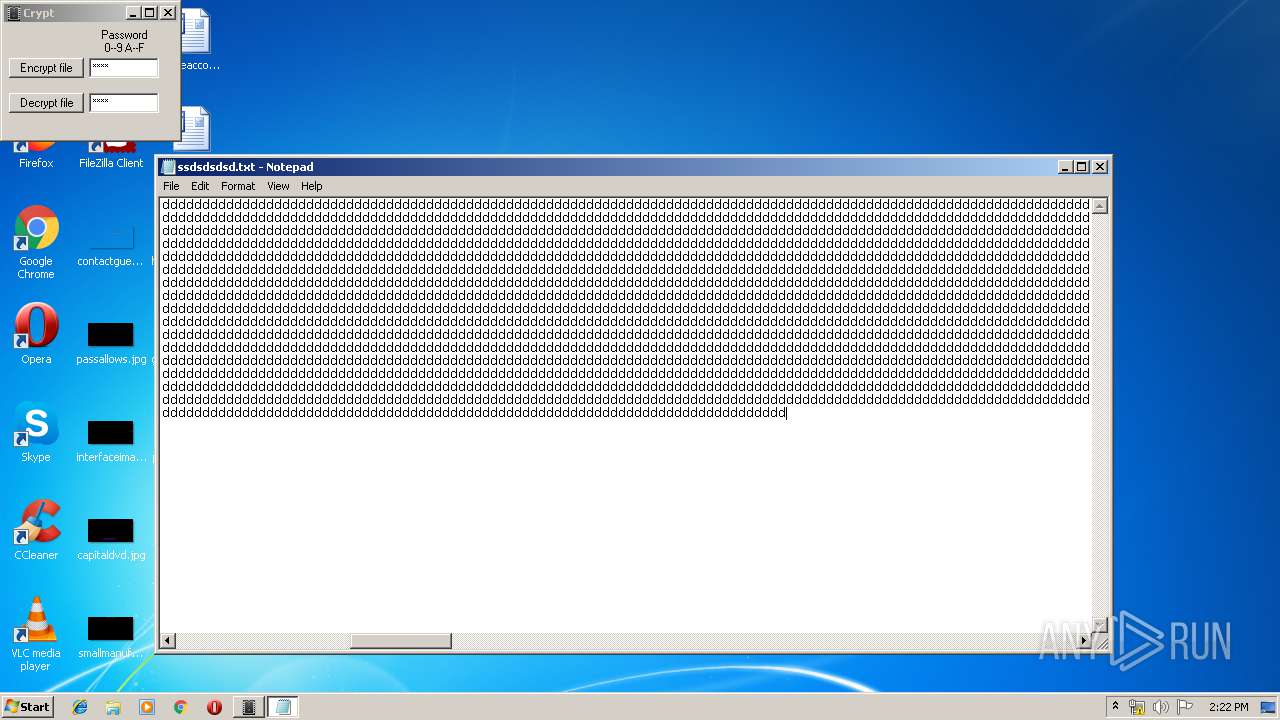Open the File menu in Notepad
The image size is (1280, 720).
[171, 186]
